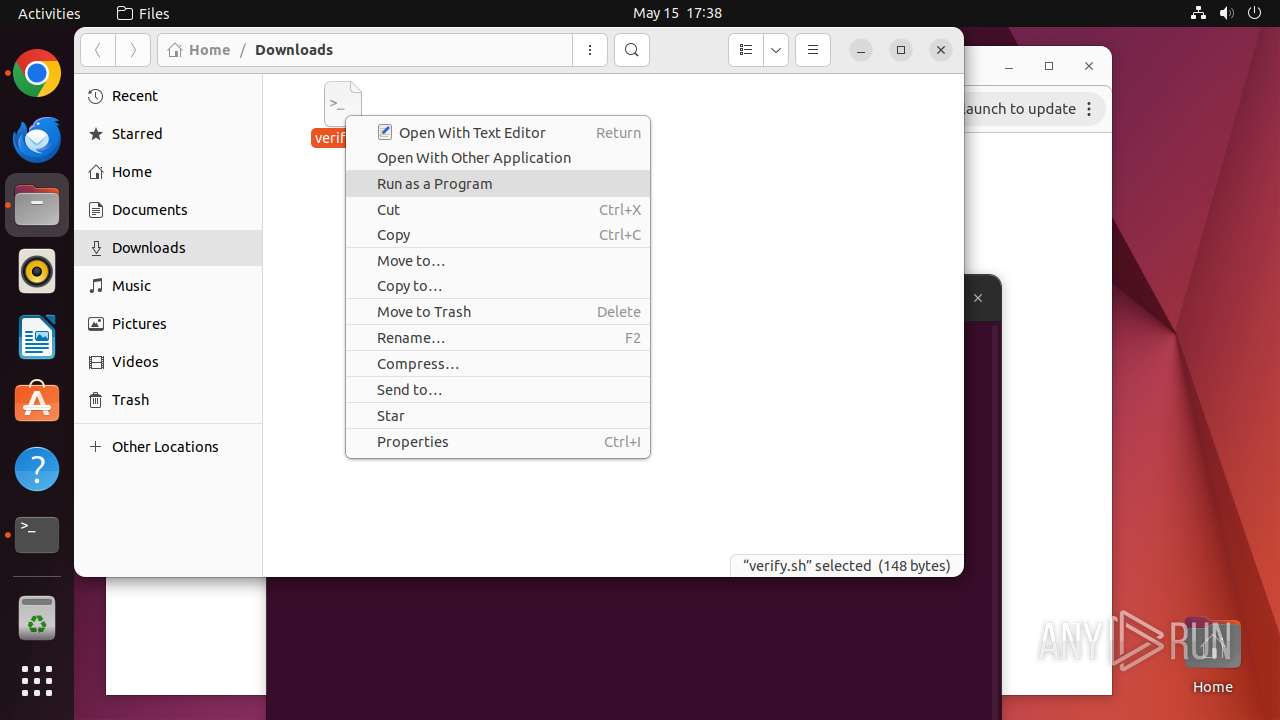Expand the view options dropdown arrow
1280x720 pixels.
point(776,50)
